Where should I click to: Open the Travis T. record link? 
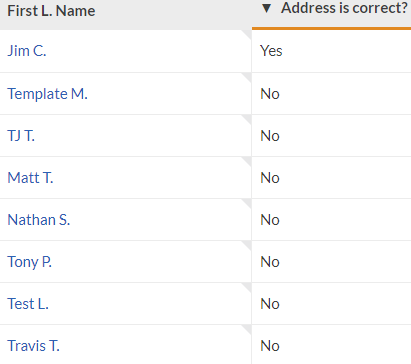point(33,346)
